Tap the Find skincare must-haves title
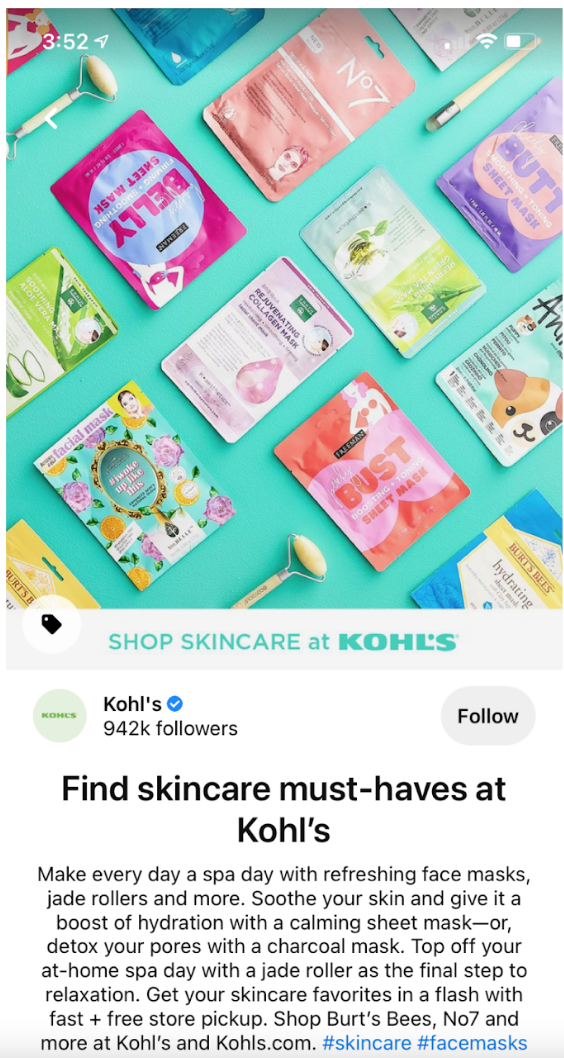This screenshot has width=564, height=1058. point(283,810)
